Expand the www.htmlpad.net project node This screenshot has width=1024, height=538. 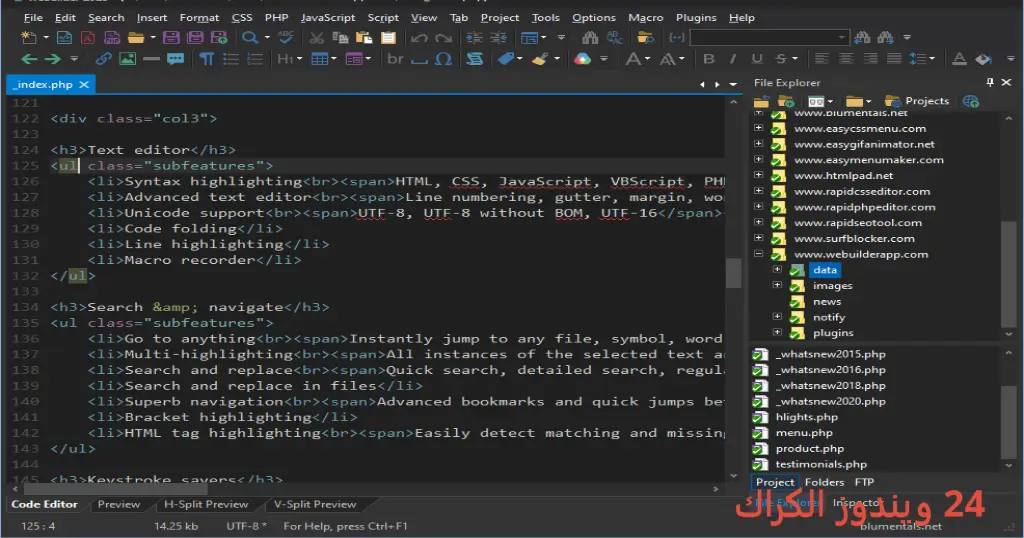(x=758, y=174)
